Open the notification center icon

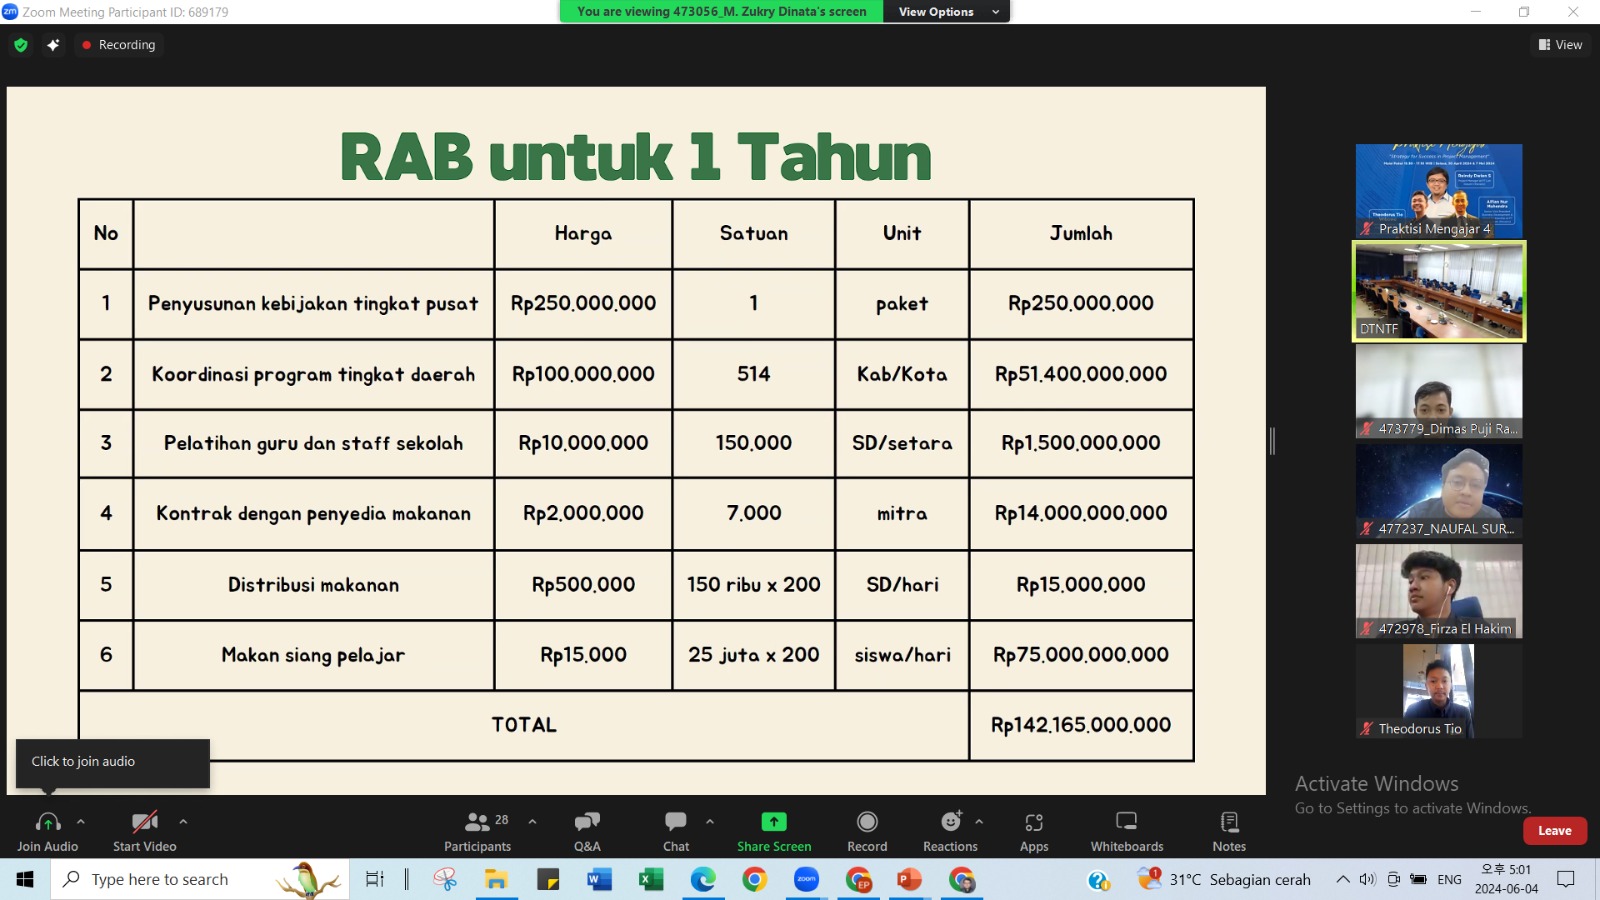pyautogui.click(x=1566, y=879)
